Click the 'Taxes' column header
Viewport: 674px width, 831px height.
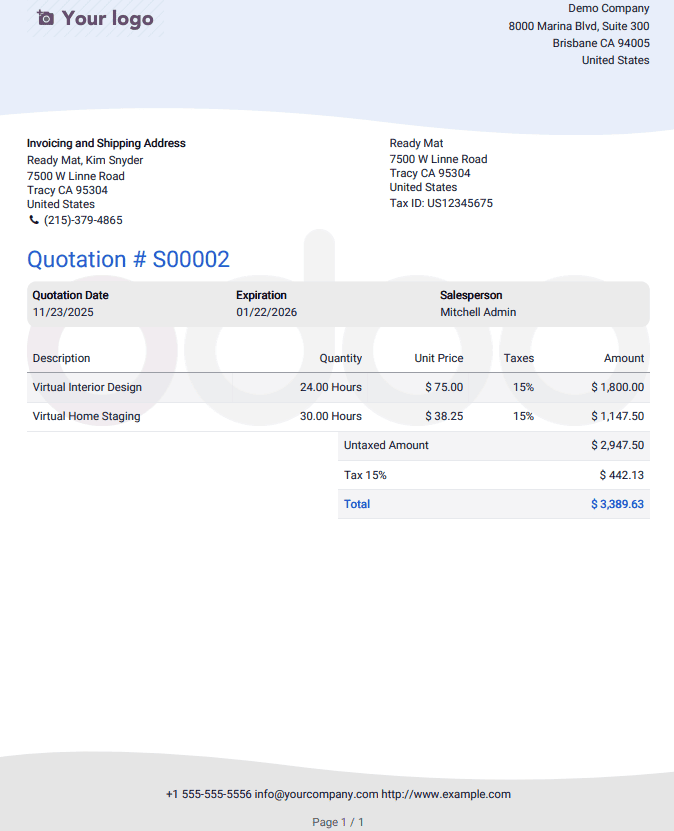pos(519,358)
